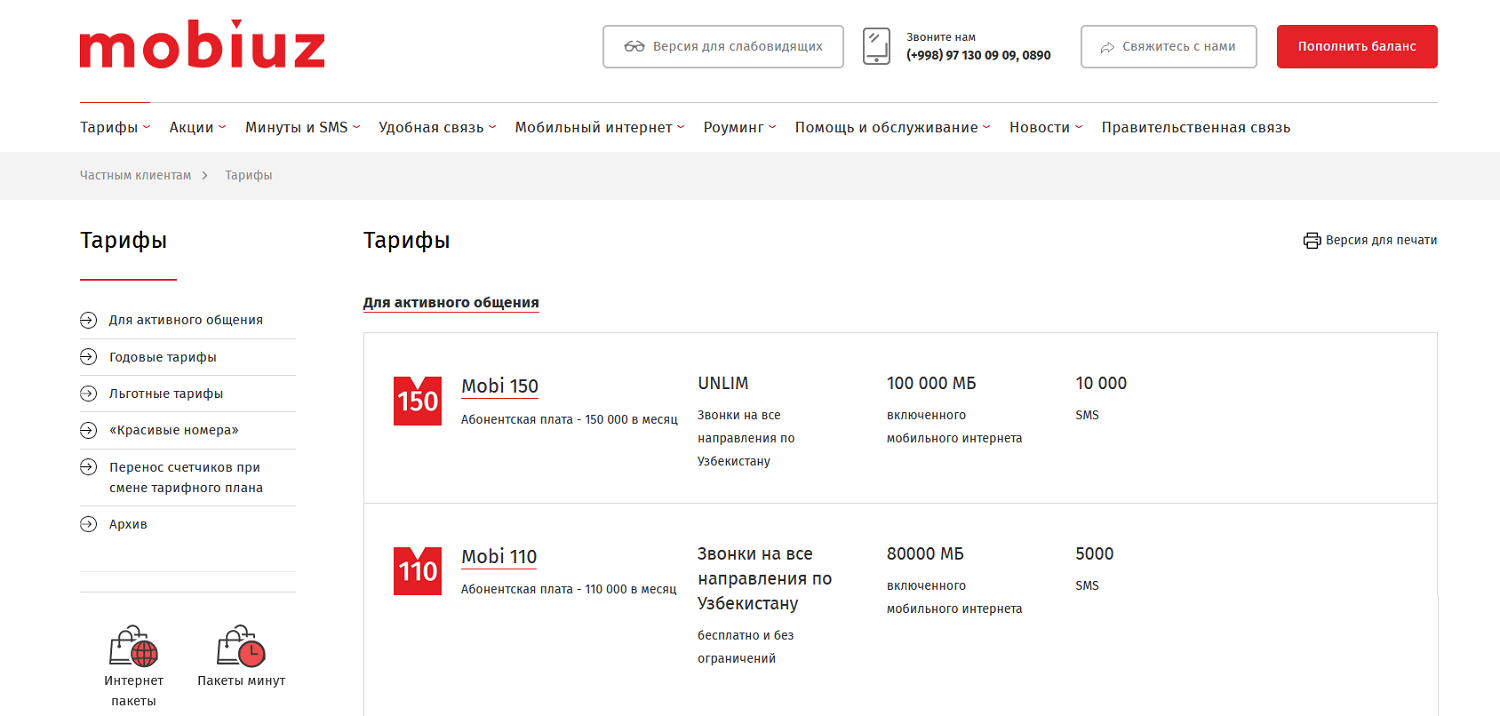Open the Удобная связь menu

(431, 127)
